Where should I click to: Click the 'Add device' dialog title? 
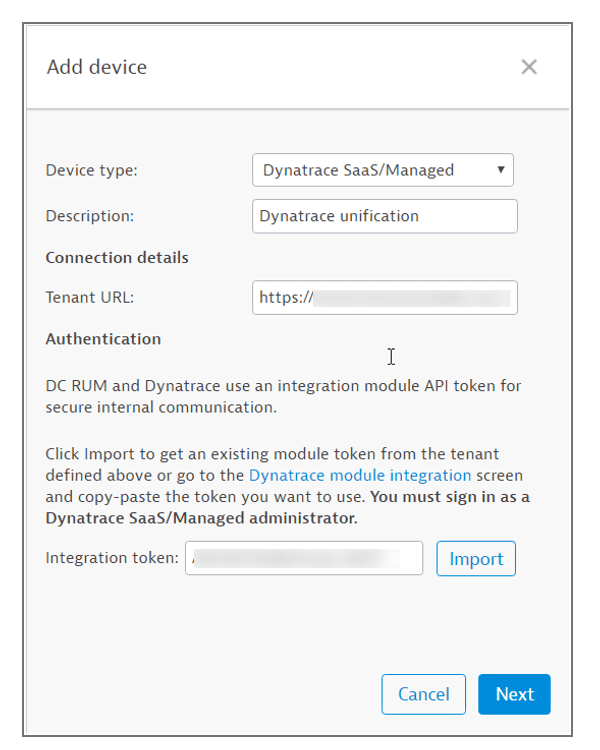pos(97,67)
